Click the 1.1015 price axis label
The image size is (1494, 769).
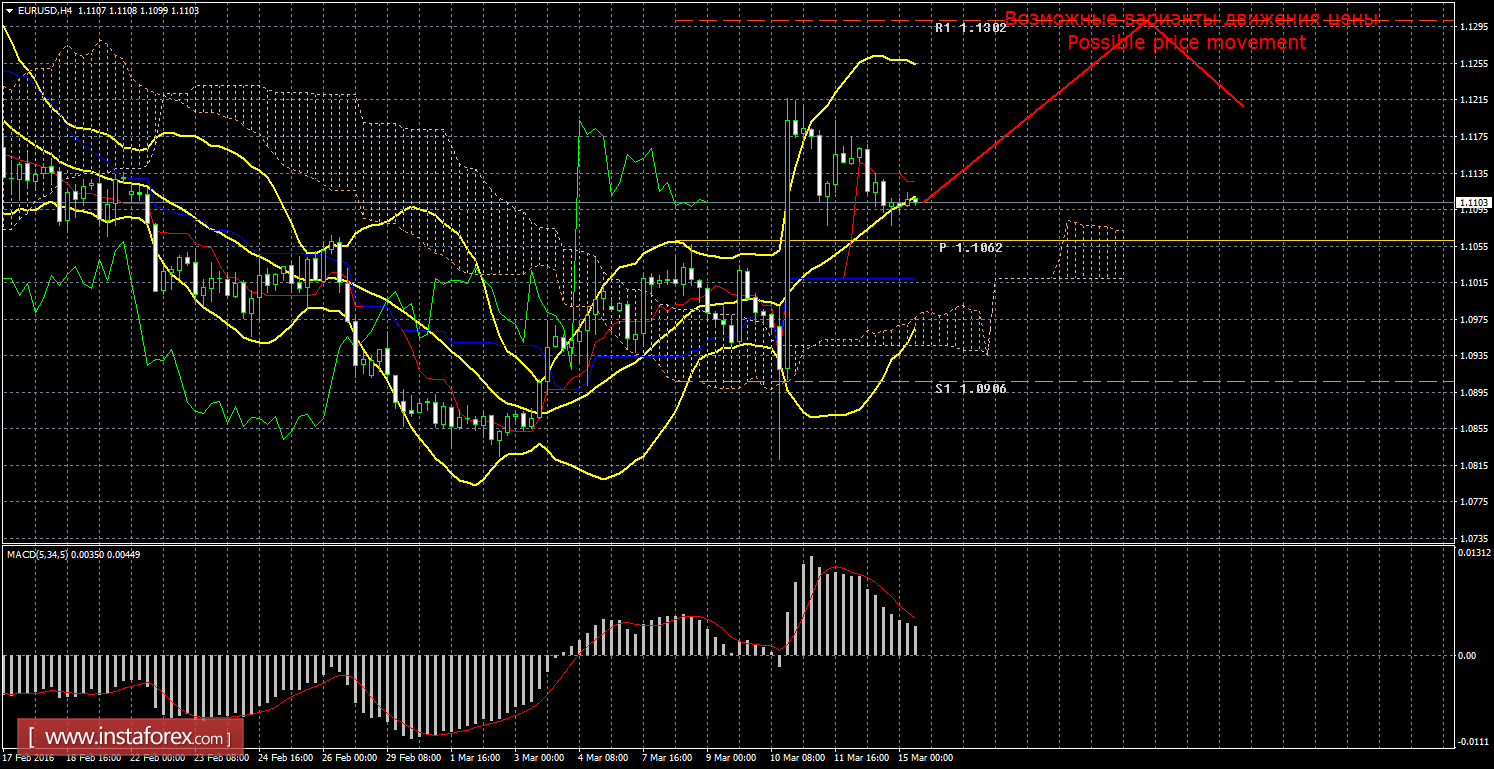[x=1473, y=283]
